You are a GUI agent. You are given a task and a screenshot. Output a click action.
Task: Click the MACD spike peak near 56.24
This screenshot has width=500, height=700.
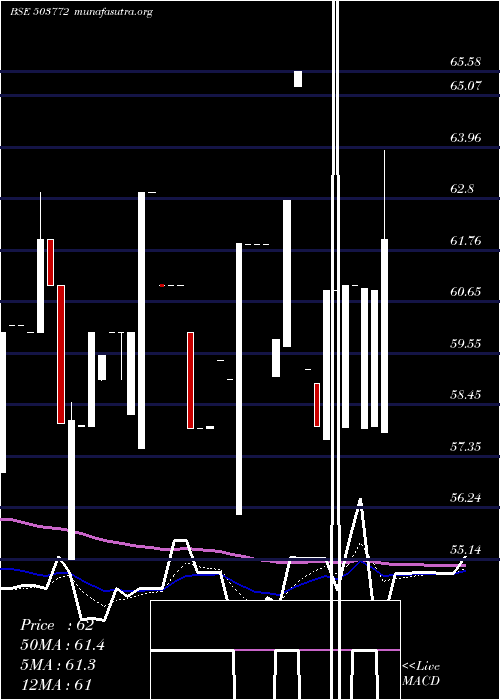[360, 501]
